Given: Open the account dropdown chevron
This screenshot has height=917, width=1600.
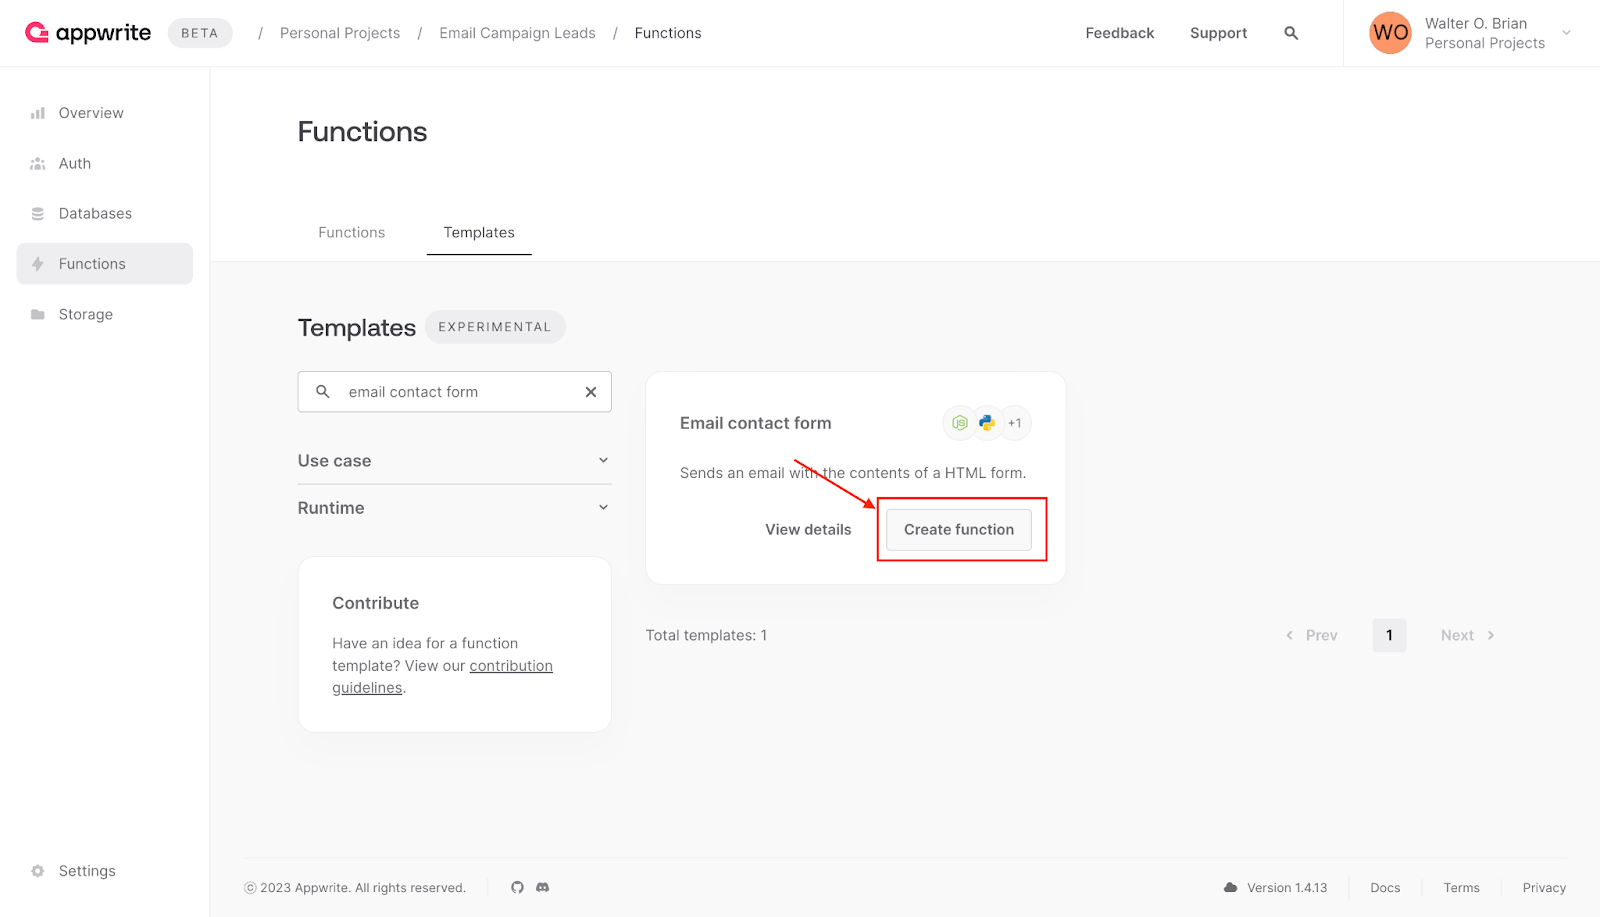Looking at the screenshot, I should (1567, 33).
